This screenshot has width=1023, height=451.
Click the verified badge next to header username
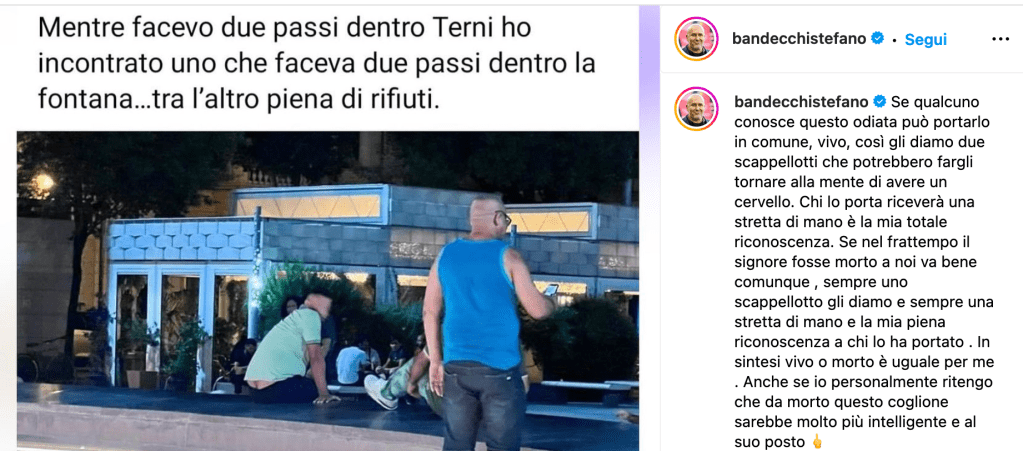(x=878, y=39)
